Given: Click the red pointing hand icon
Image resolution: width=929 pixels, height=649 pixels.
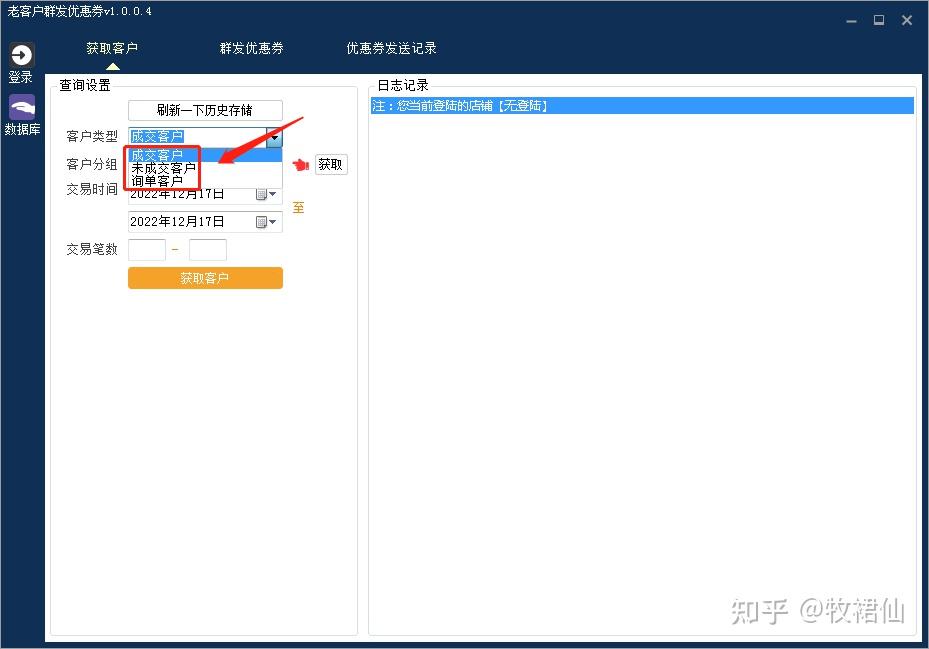Looking at the screenshot, I should (301, 164).
